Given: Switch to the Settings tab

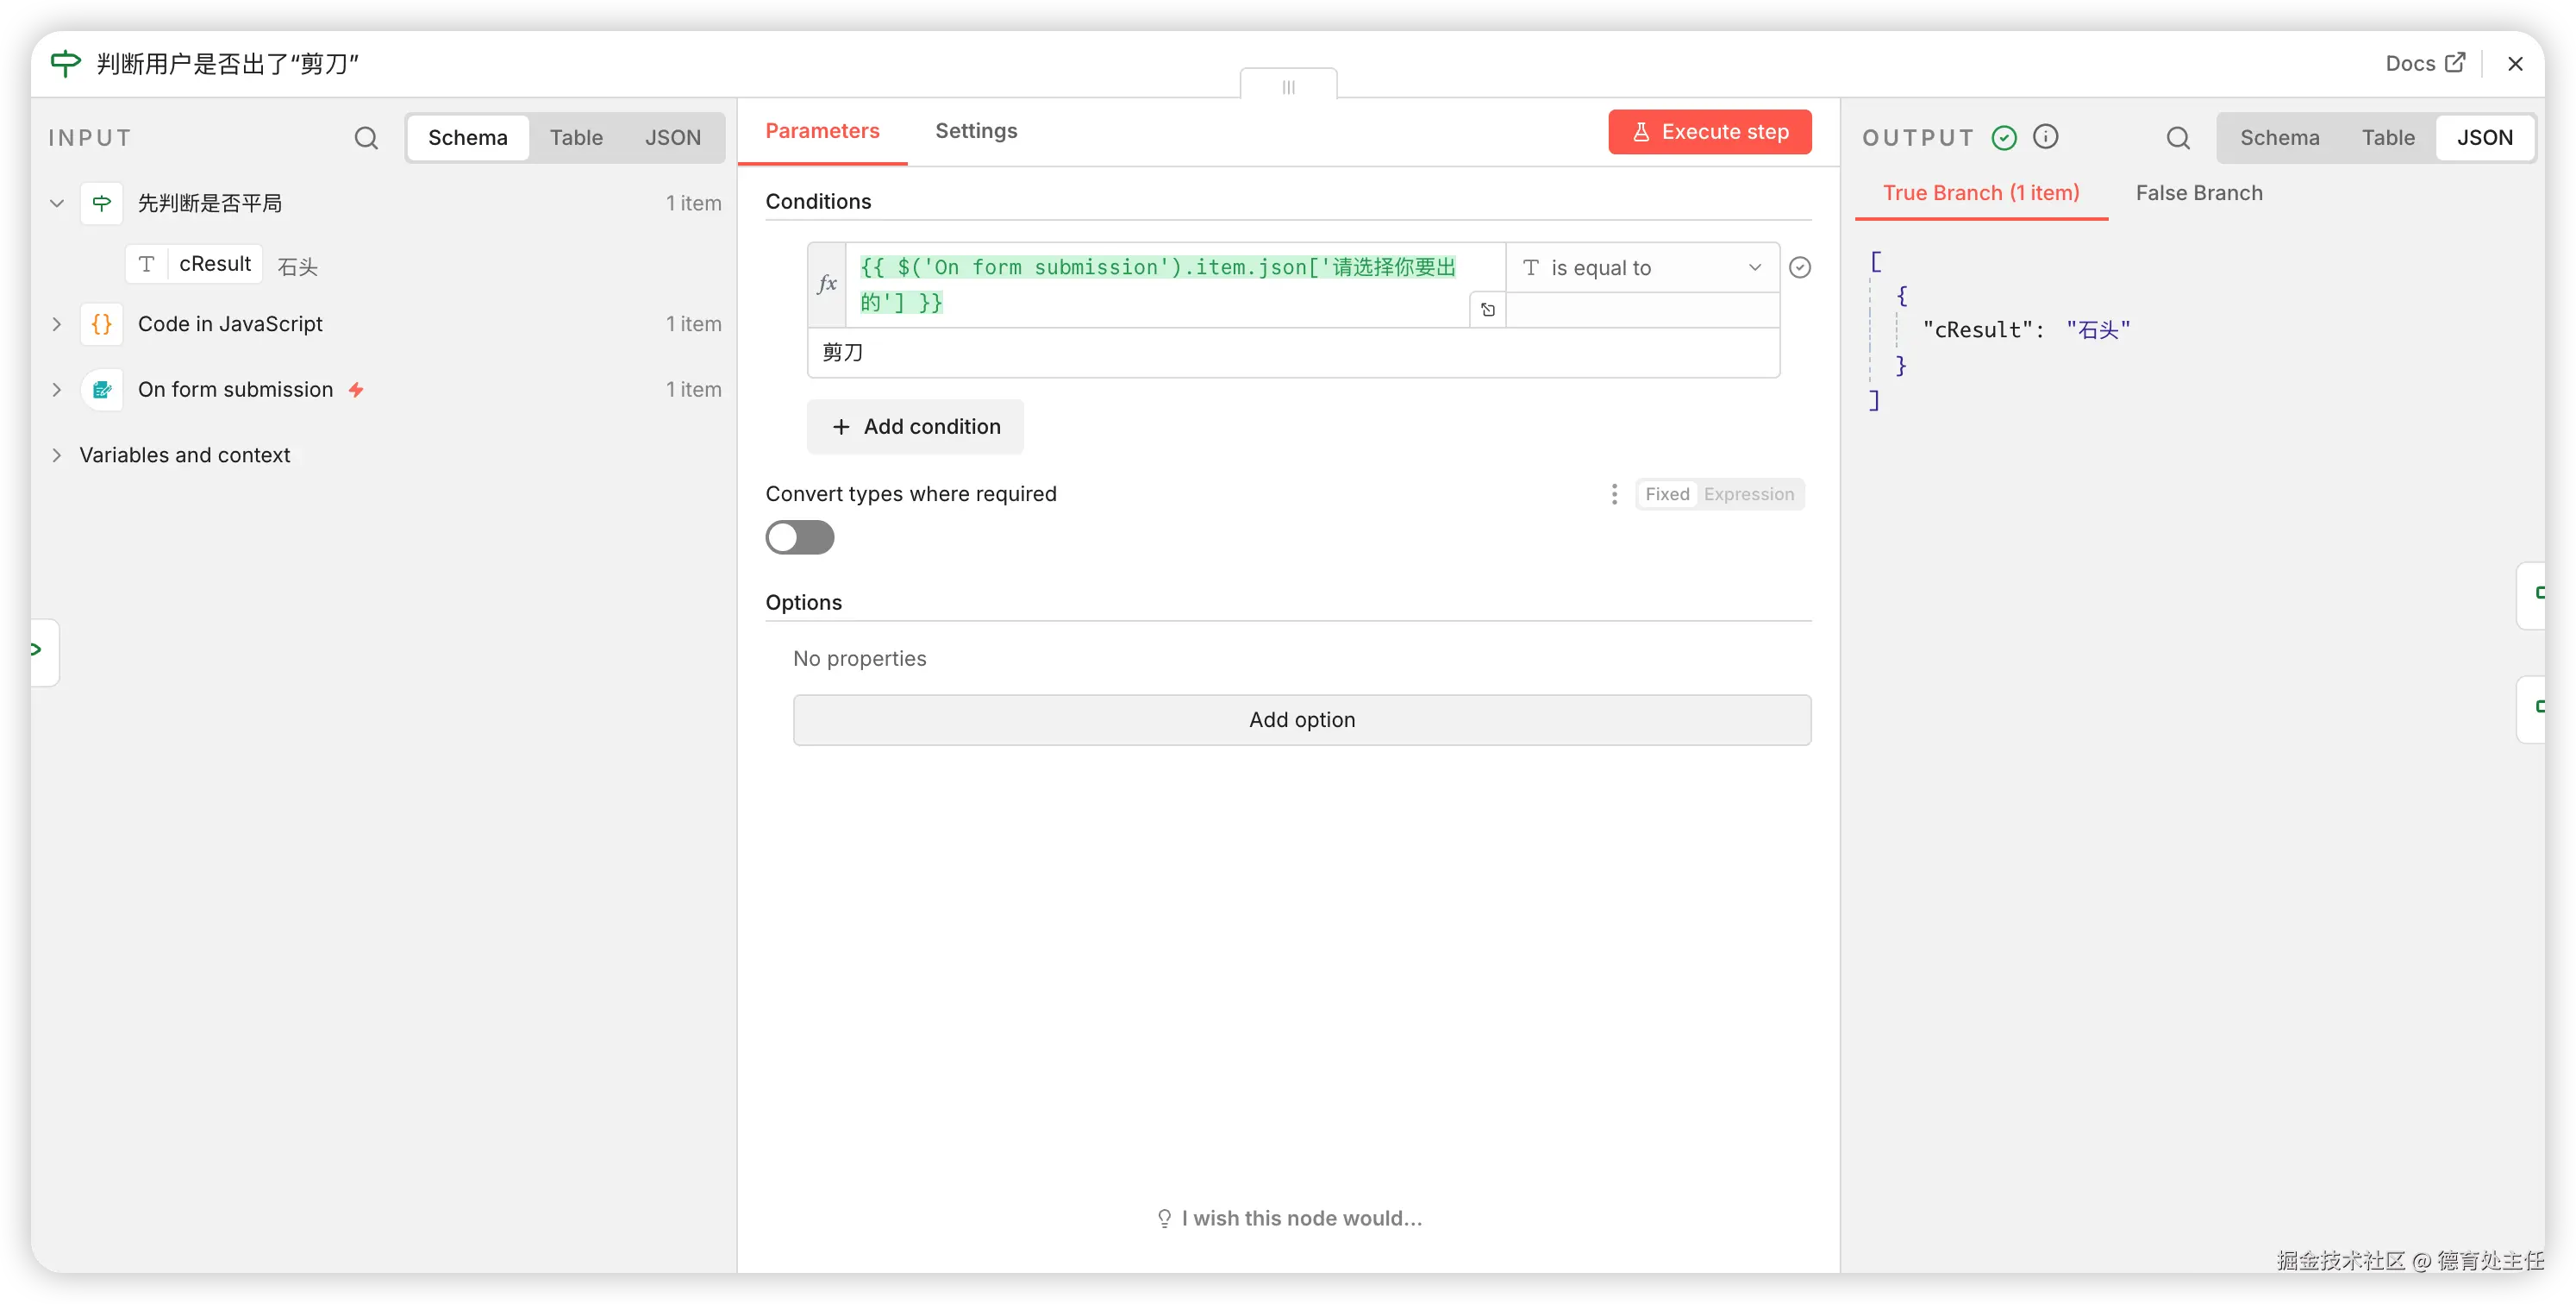Looking at the screenshot, I should pyautogui.click(x=976, y=131).
